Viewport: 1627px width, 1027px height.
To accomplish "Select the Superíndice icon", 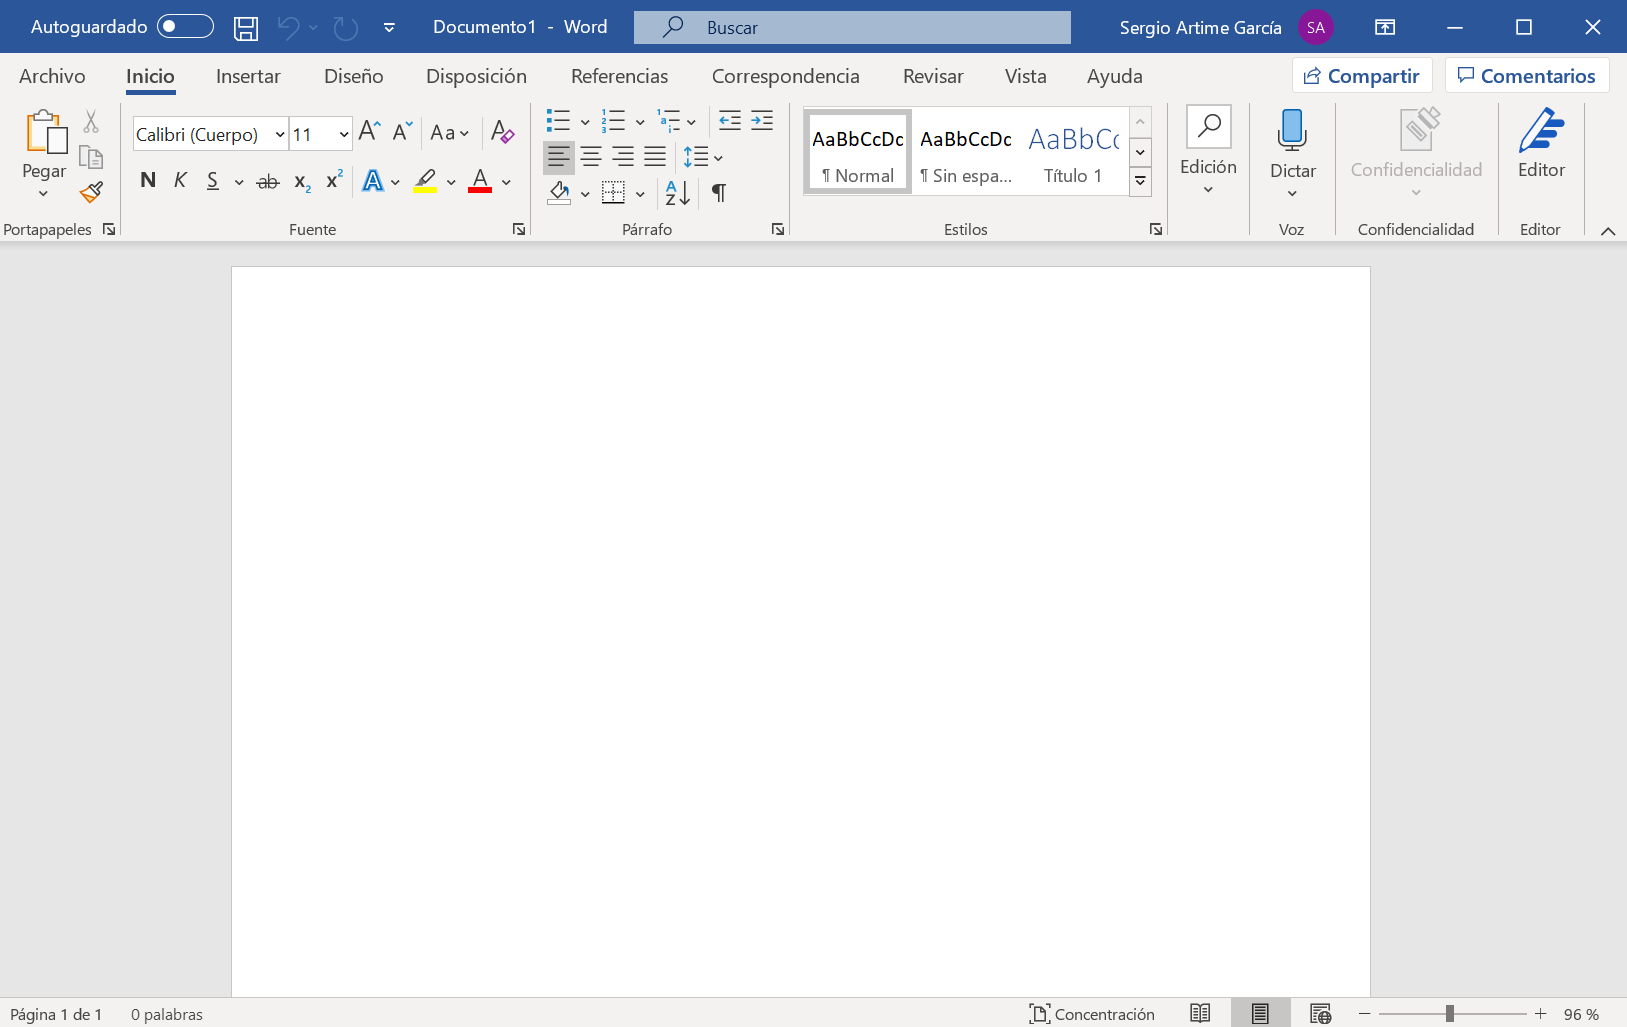I will click(x=332, y=180).
